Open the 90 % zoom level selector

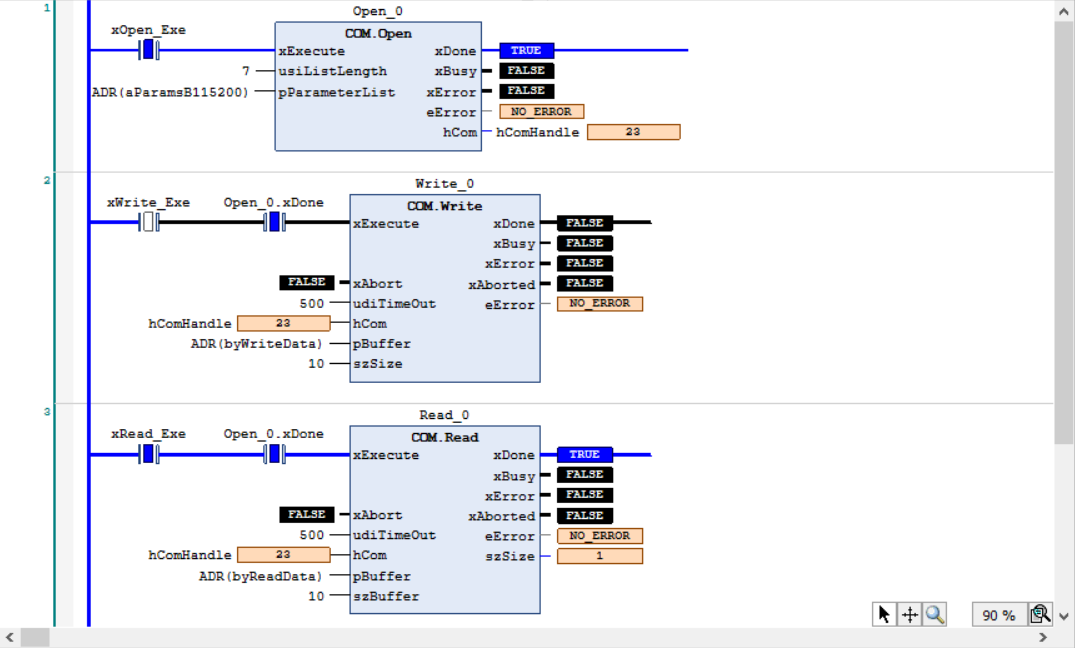click(998, 615)
